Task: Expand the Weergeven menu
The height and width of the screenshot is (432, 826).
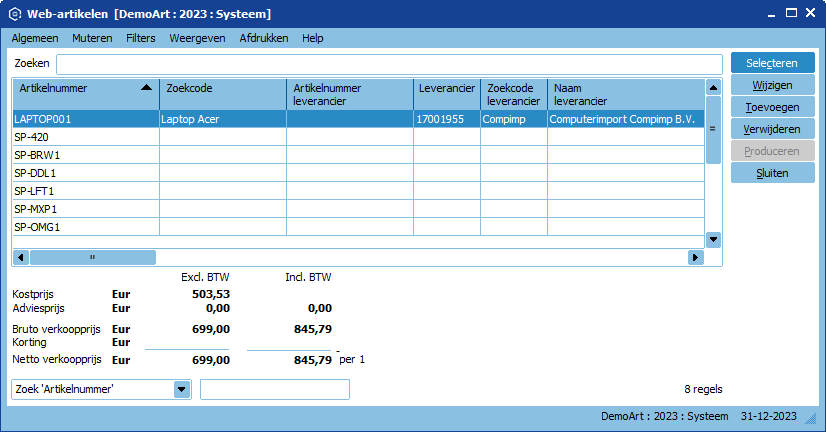Action: click(x=196, y=38)
